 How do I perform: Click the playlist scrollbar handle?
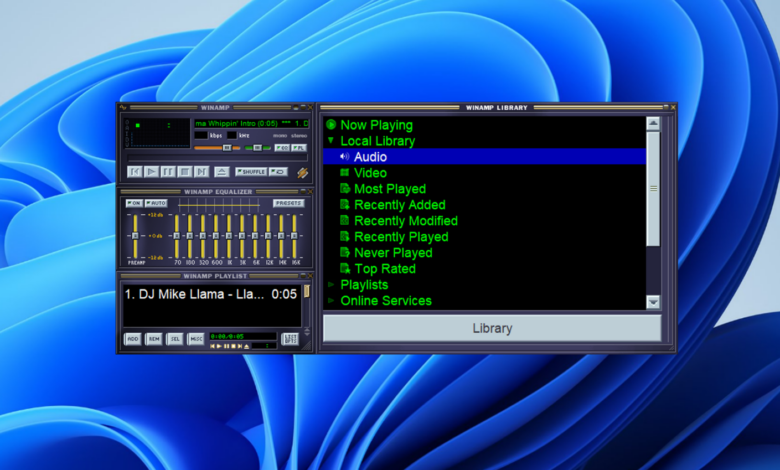coord(307,291)
